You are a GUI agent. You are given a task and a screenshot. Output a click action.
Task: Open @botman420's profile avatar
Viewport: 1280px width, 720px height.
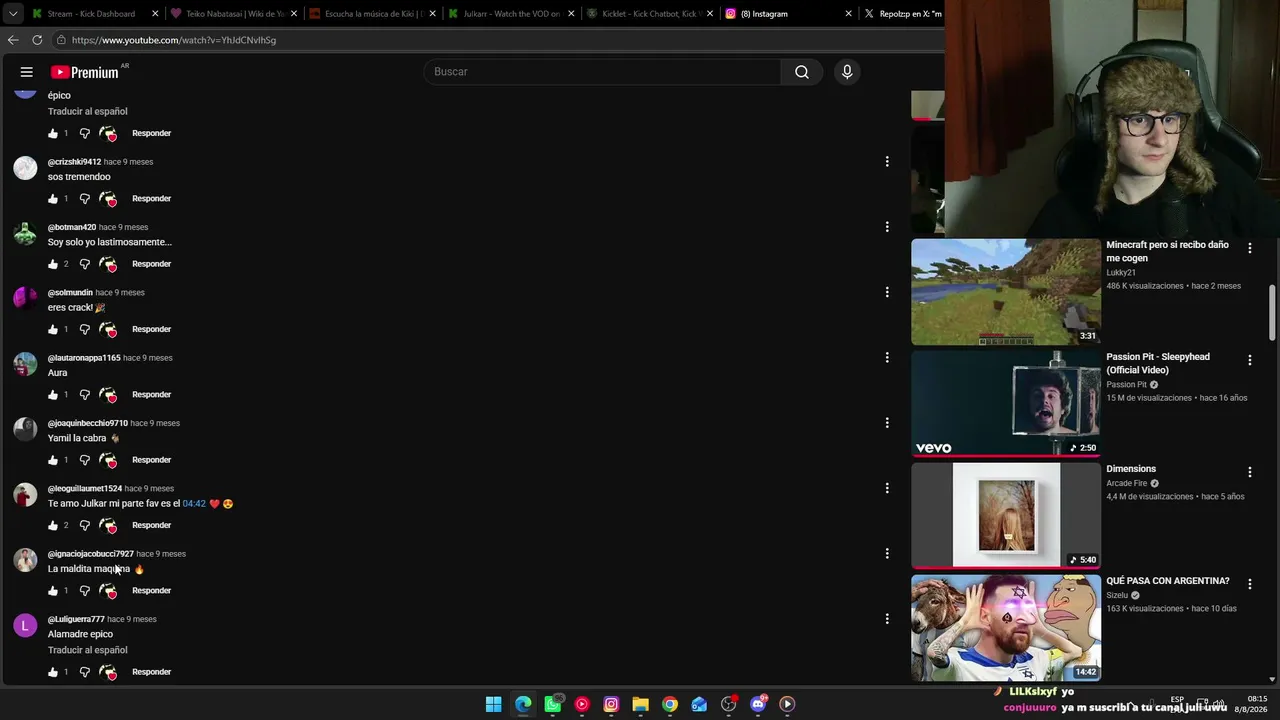[x=25, y=233]
